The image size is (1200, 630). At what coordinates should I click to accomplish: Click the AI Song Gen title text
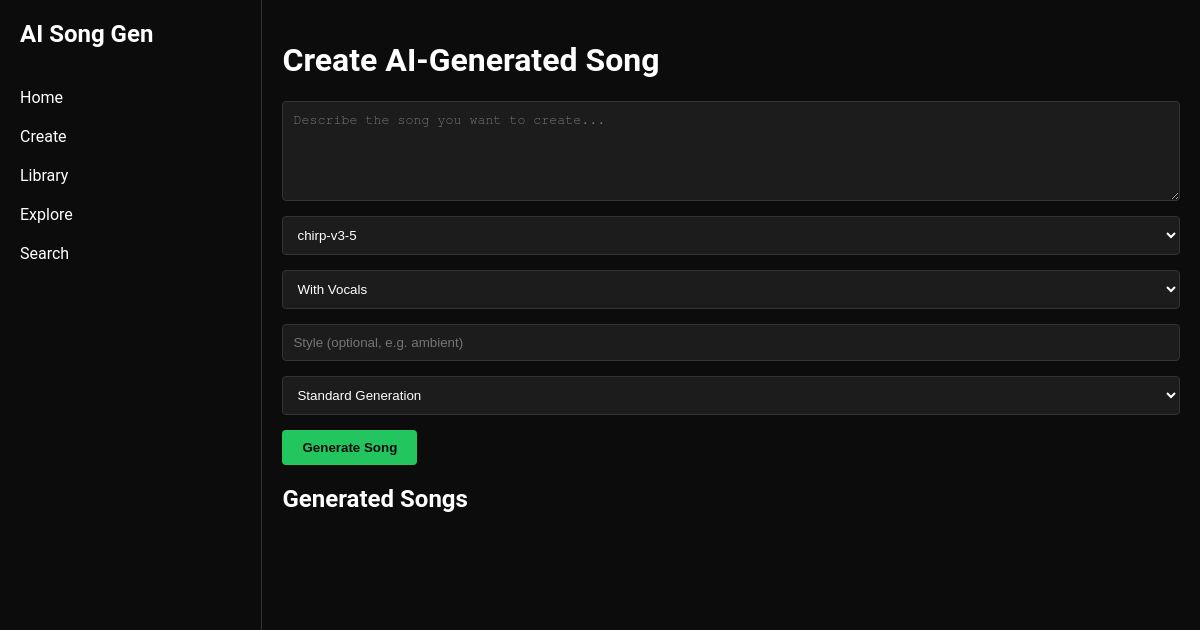pos(86,34)
